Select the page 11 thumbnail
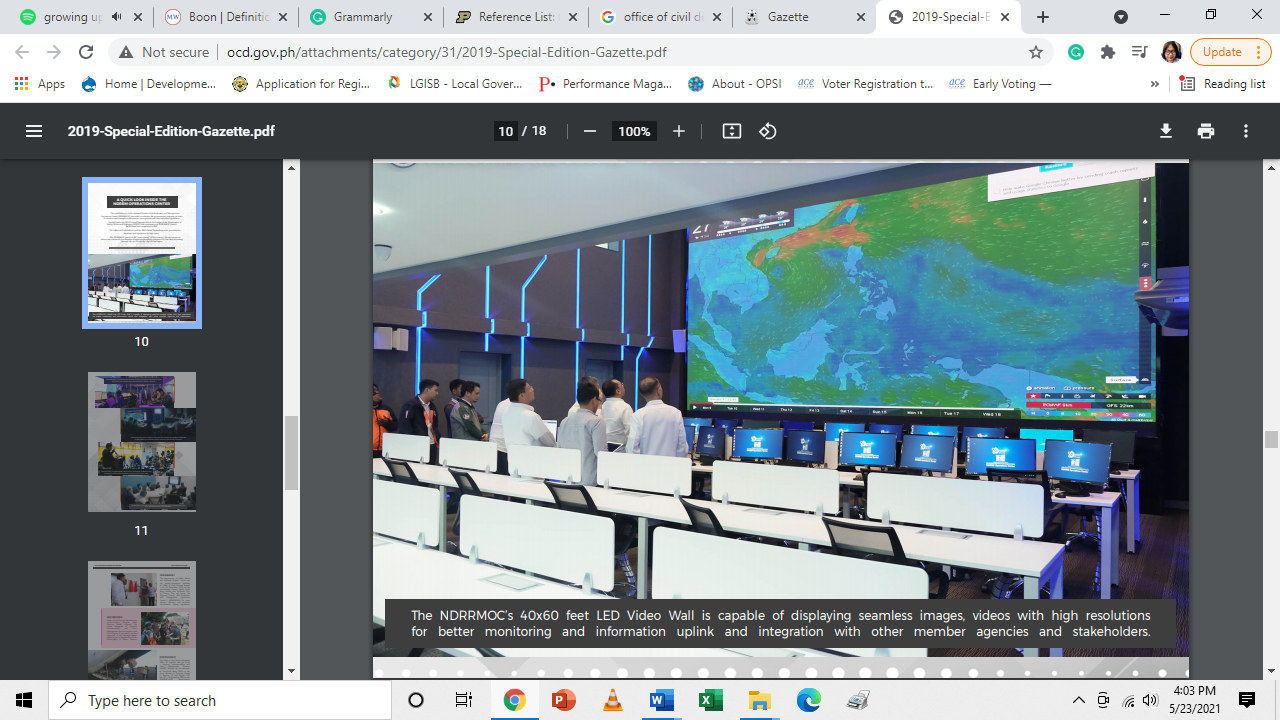The width and height of the screenshot is (1280, 720). point(142,442)
